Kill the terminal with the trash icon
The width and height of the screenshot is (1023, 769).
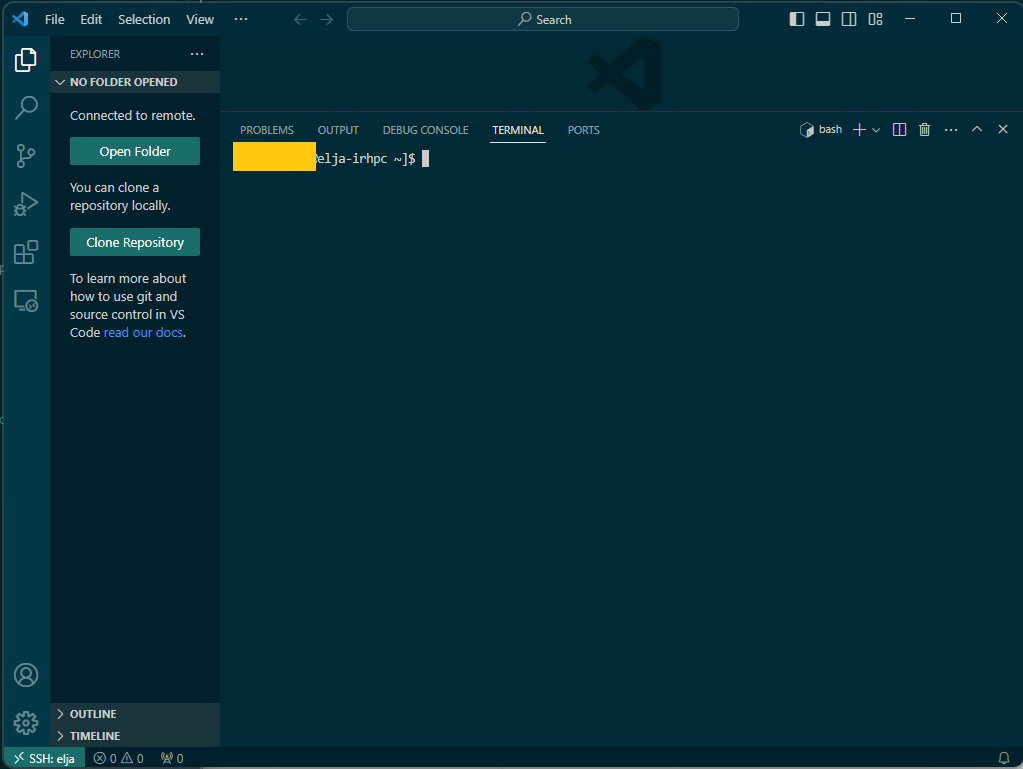pos(923,129)
